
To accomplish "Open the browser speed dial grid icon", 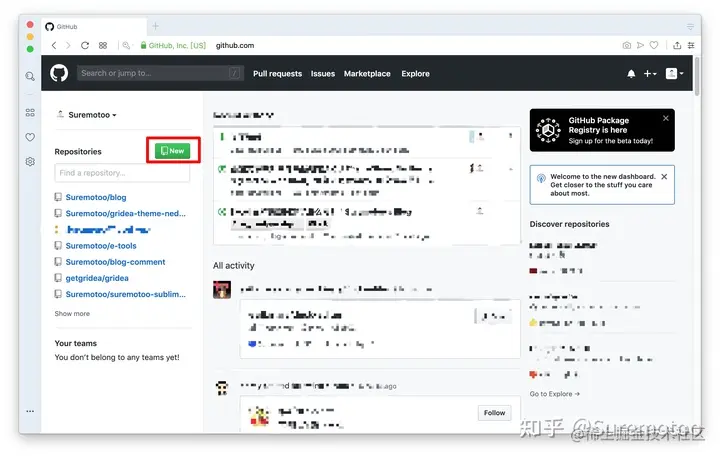I will coord(103,45).
